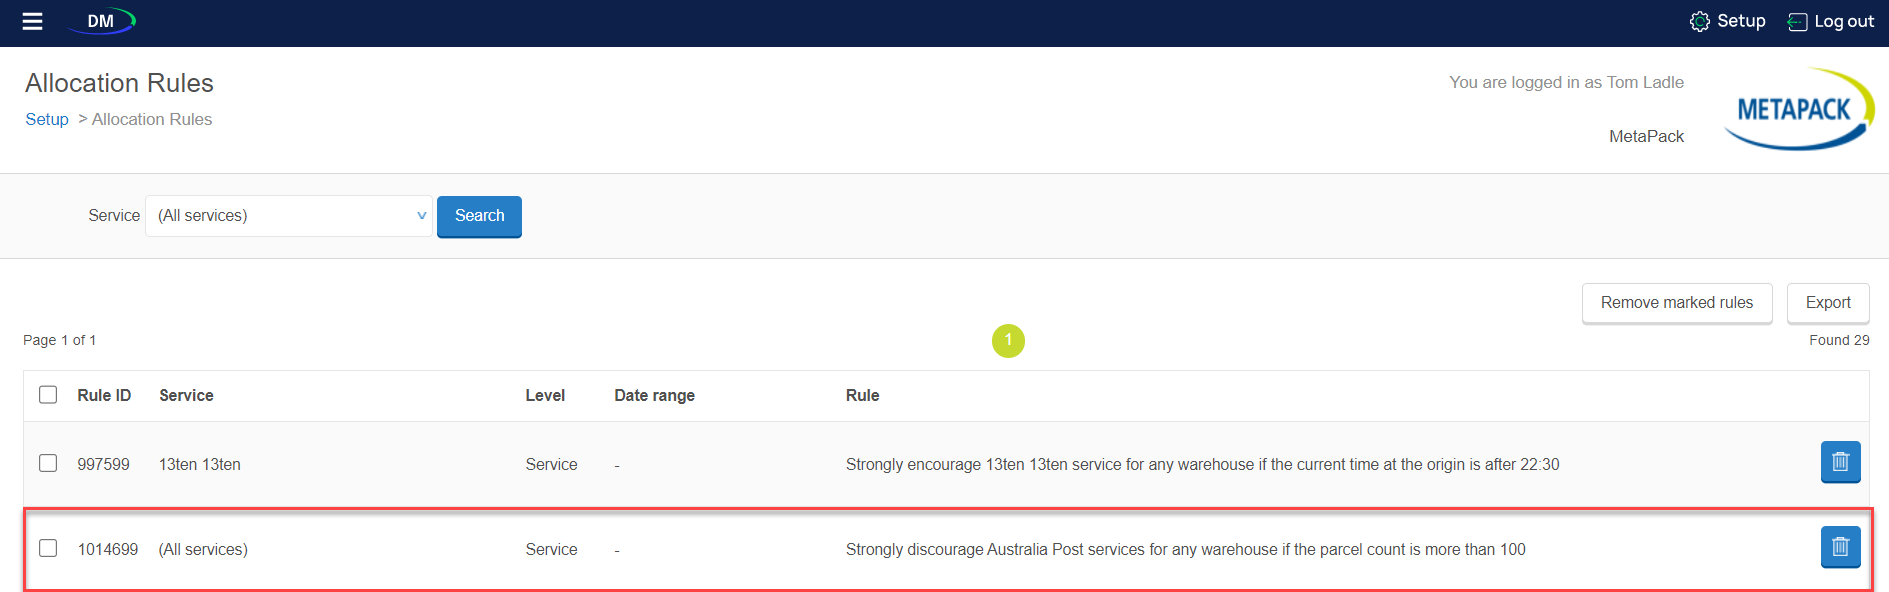
Task: Follow the Setup breadcrumb link
Action: tap(47, 119)
